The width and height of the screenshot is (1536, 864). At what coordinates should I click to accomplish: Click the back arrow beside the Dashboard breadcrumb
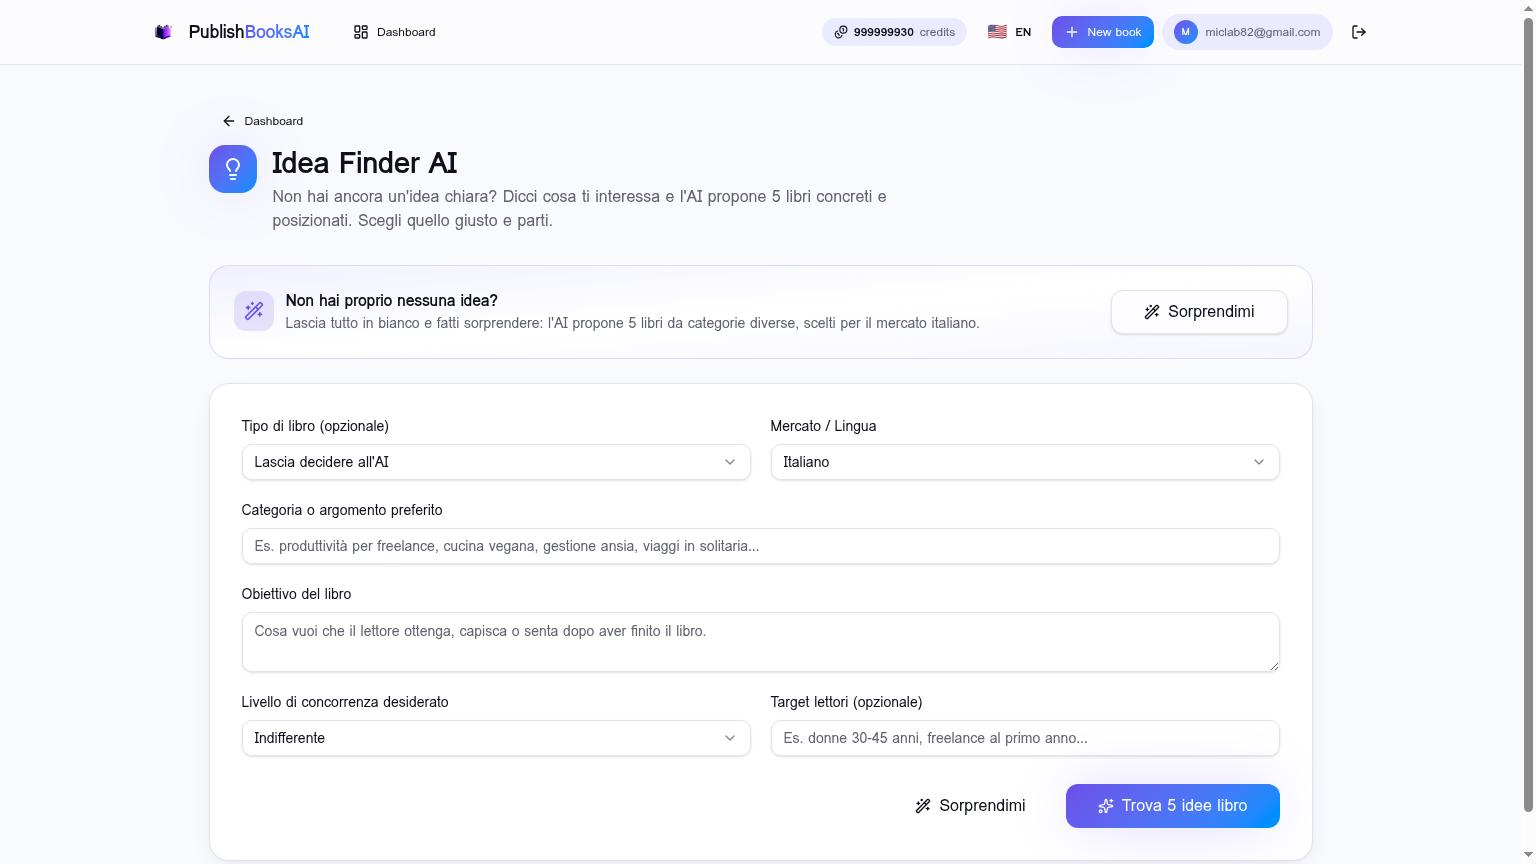pyautogui.click(x=229, y=121)
